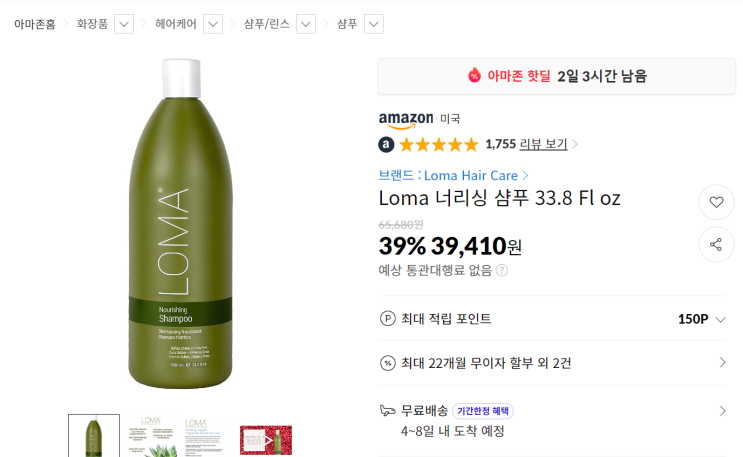Go to 아마존홈 breadcrumb
Image resolution: width=743 pixels, height=457 pixels.
point(35,23)
